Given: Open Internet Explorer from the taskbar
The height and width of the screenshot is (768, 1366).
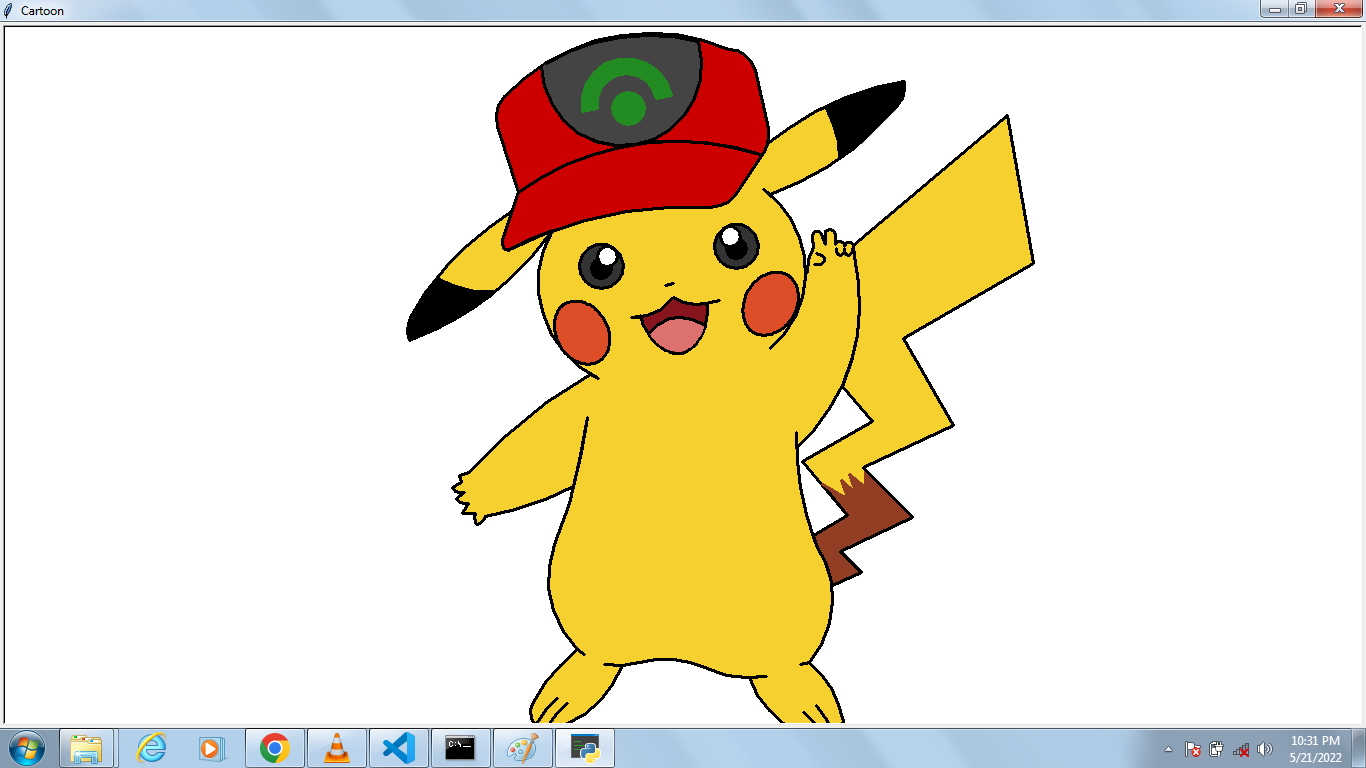Looking at the screenshot, I should [150, 747].
